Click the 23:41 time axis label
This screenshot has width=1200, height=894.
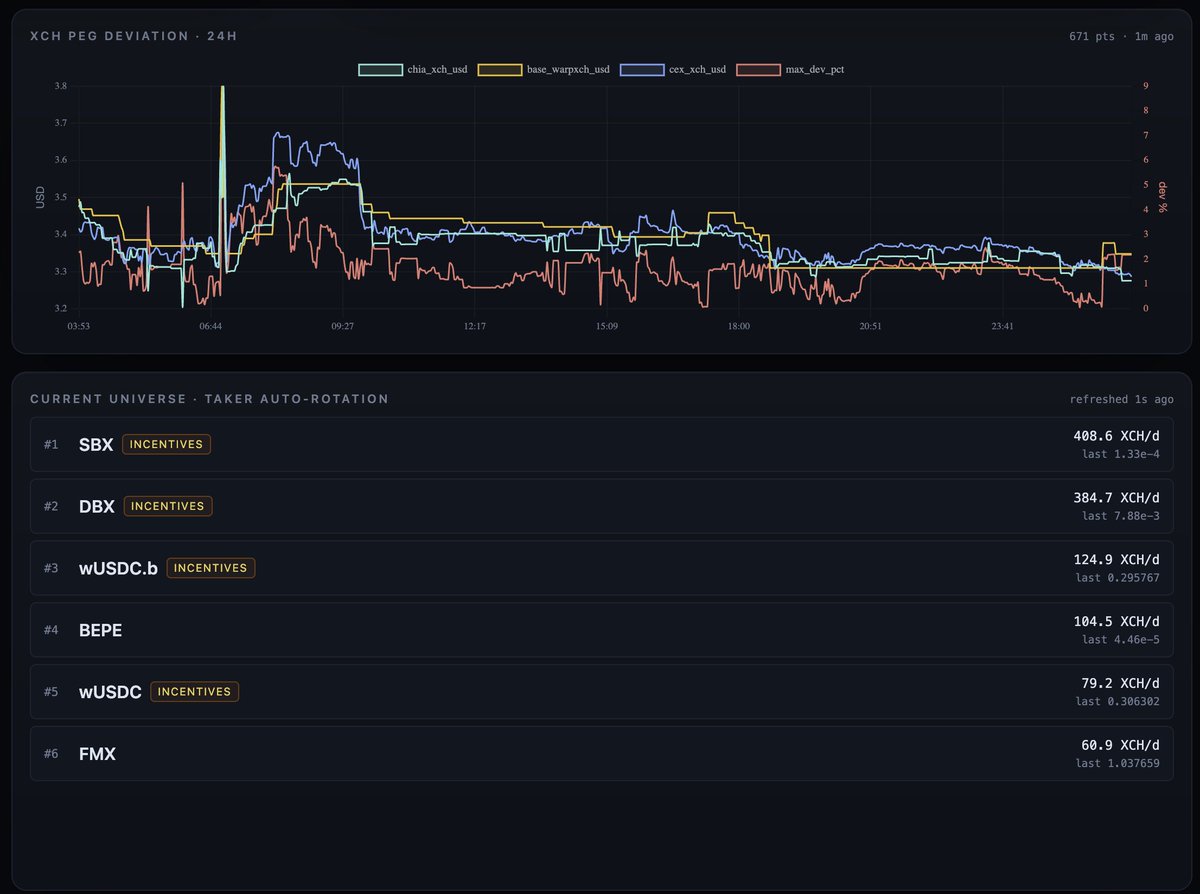click(1002, 326)
